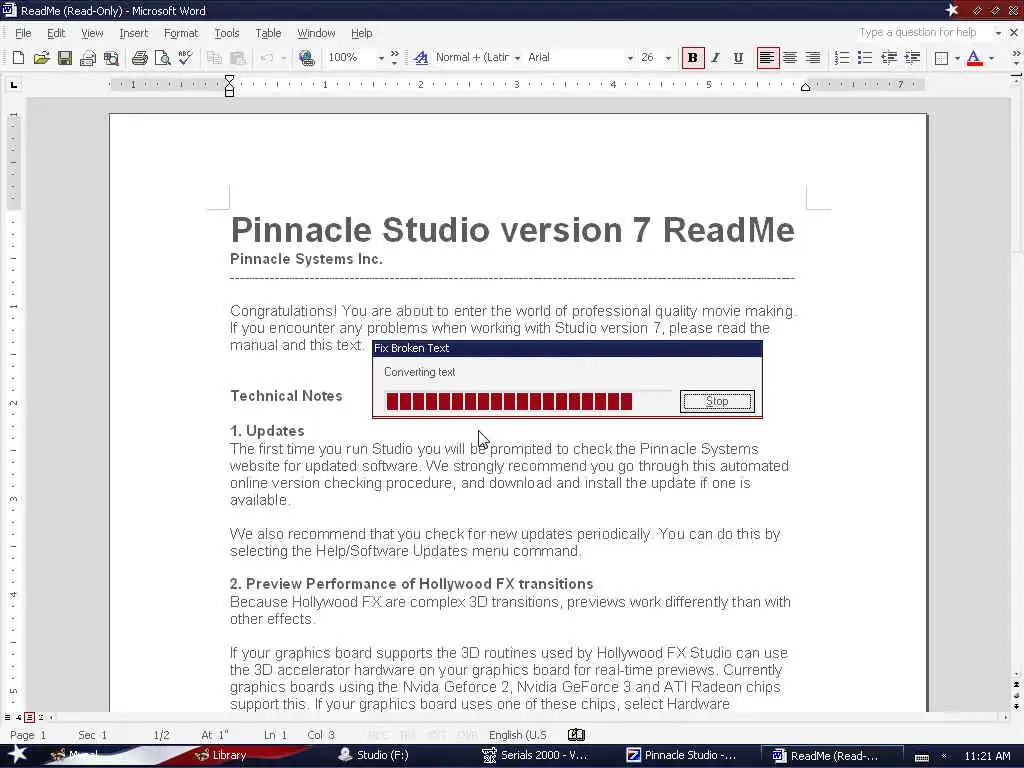Apply the outside border icon

click(941, 58)
